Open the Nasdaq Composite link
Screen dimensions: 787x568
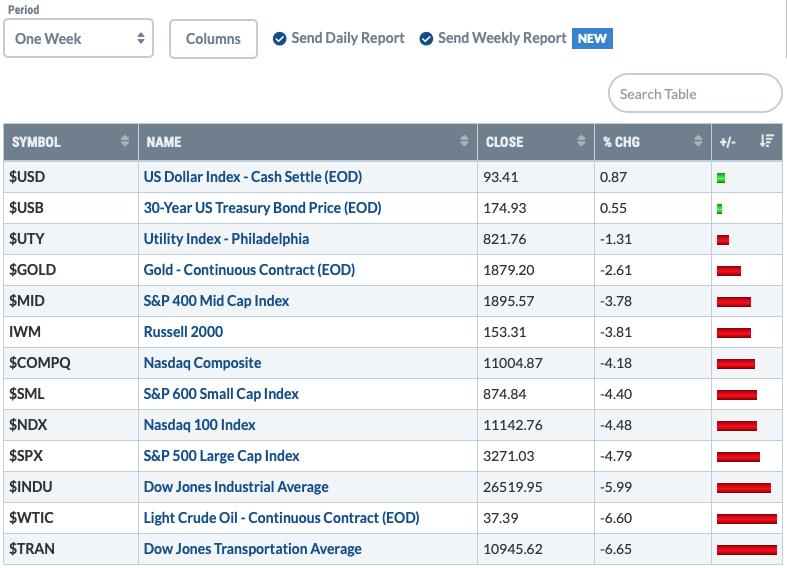(x=202, y=363)
